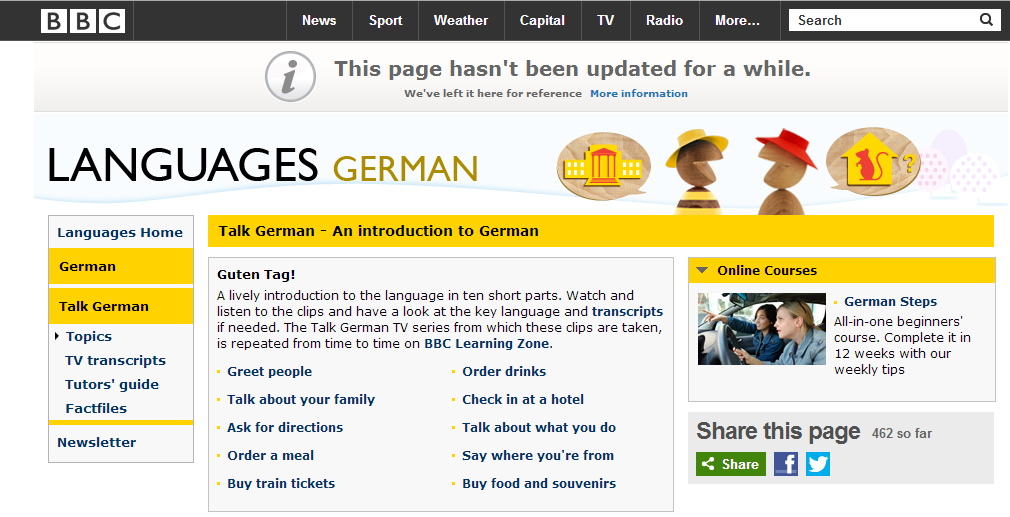The image size is (1010, 517).
Task: Click 'Talk German - An introduction' title bar
Action: point(600,231)
